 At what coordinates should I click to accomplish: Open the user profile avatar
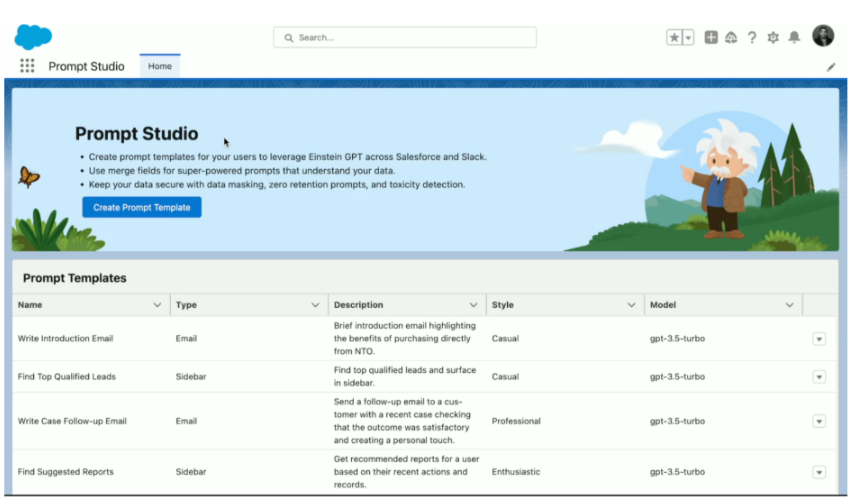click(823, 36)
